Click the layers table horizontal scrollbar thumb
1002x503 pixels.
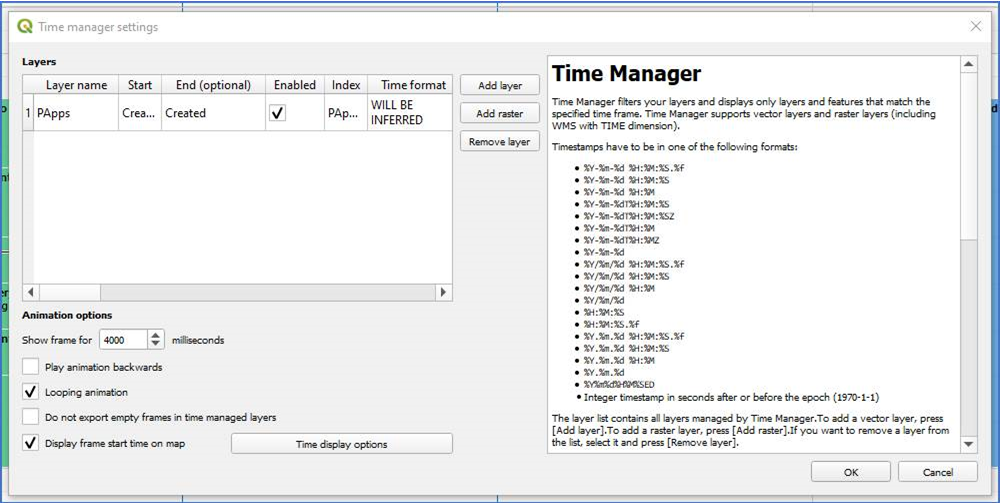[x=69, y=292]
